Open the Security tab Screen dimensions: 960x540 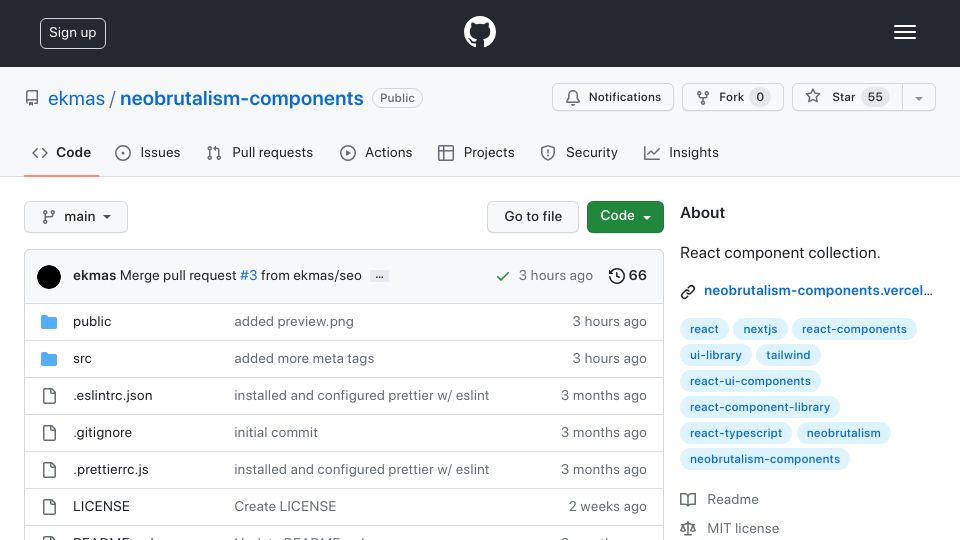point(579,152)
